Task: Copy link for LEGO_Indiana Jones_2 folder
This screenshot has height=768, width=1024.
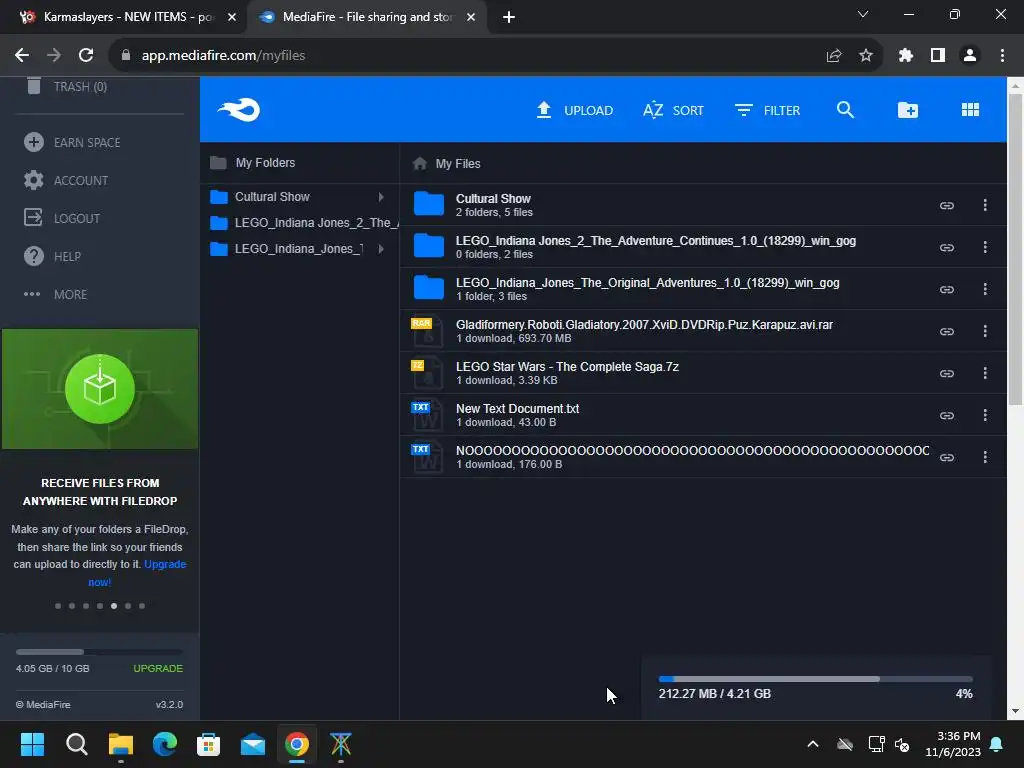Action: 946,248
